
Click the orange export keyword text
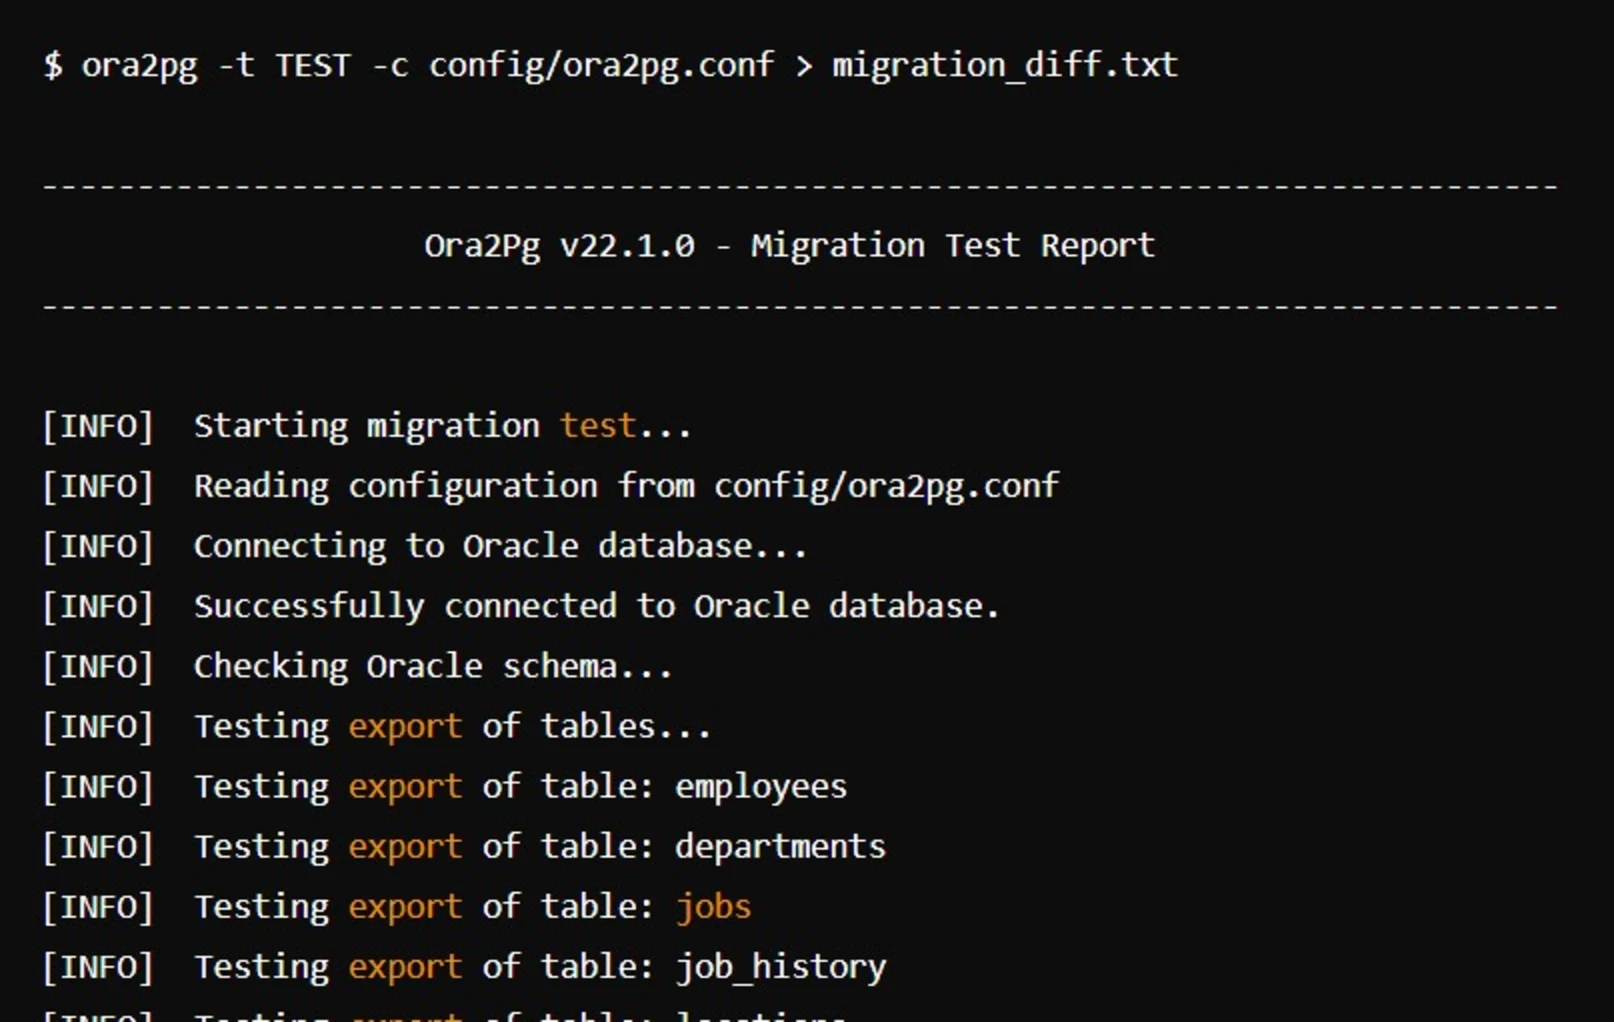click(404, 726)
